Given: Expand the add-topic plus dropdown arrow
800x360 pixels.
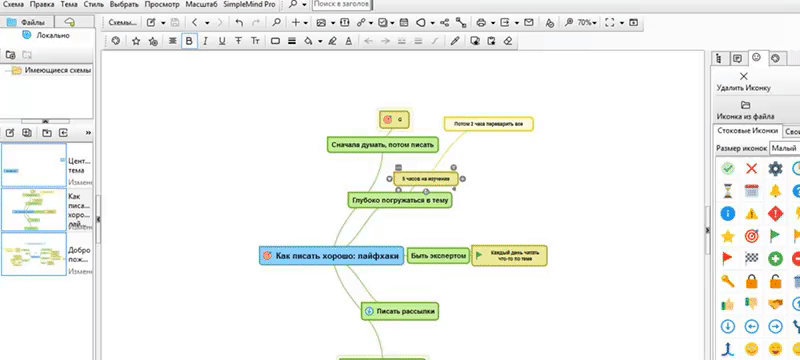Looking at the screenshot, I should pyautogui.click(x=306, y=23).
